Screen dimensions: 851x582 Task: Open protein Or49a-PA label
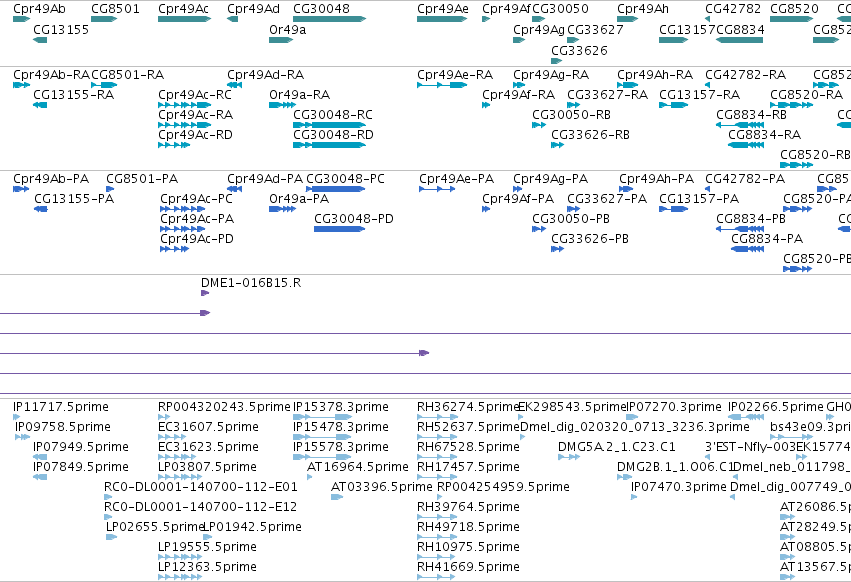click(x=299, y=199)
